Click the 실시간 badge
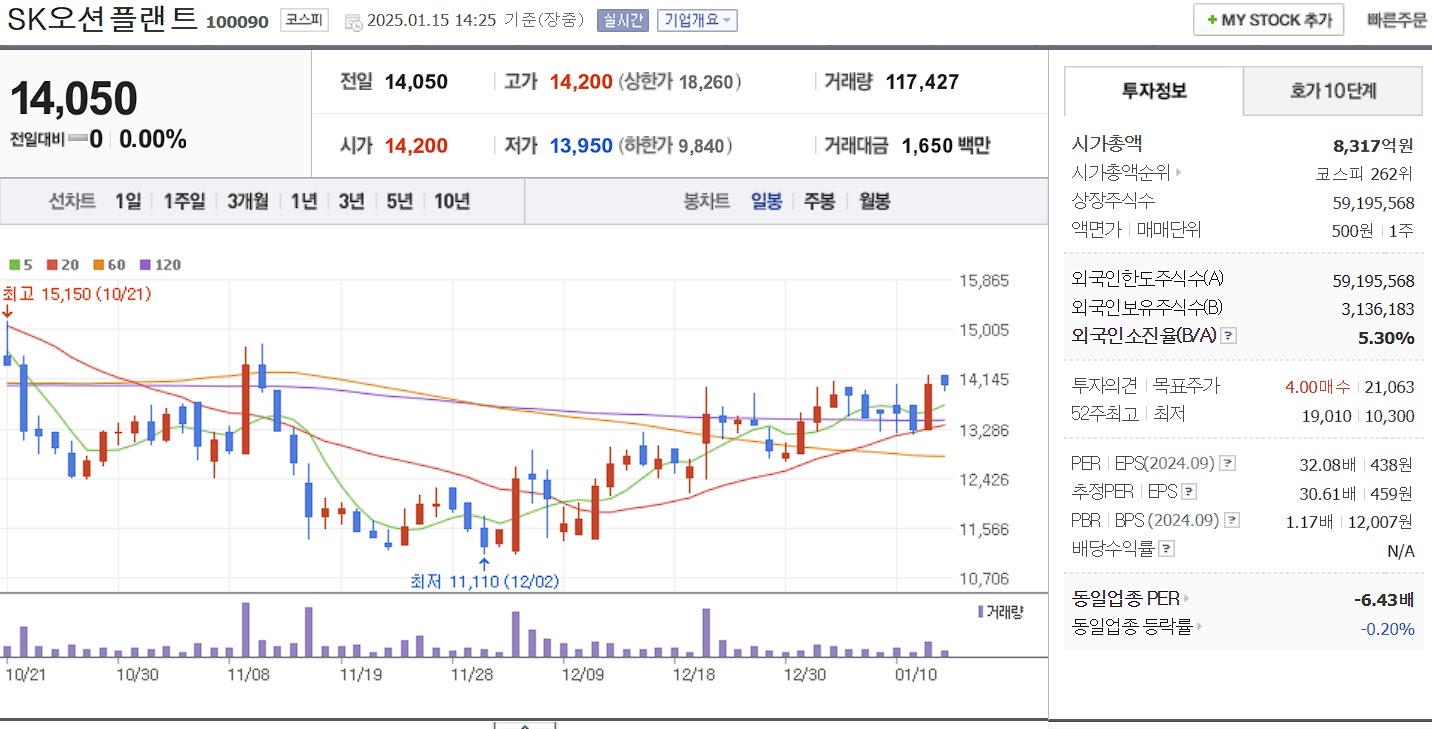 coord(623,20)
